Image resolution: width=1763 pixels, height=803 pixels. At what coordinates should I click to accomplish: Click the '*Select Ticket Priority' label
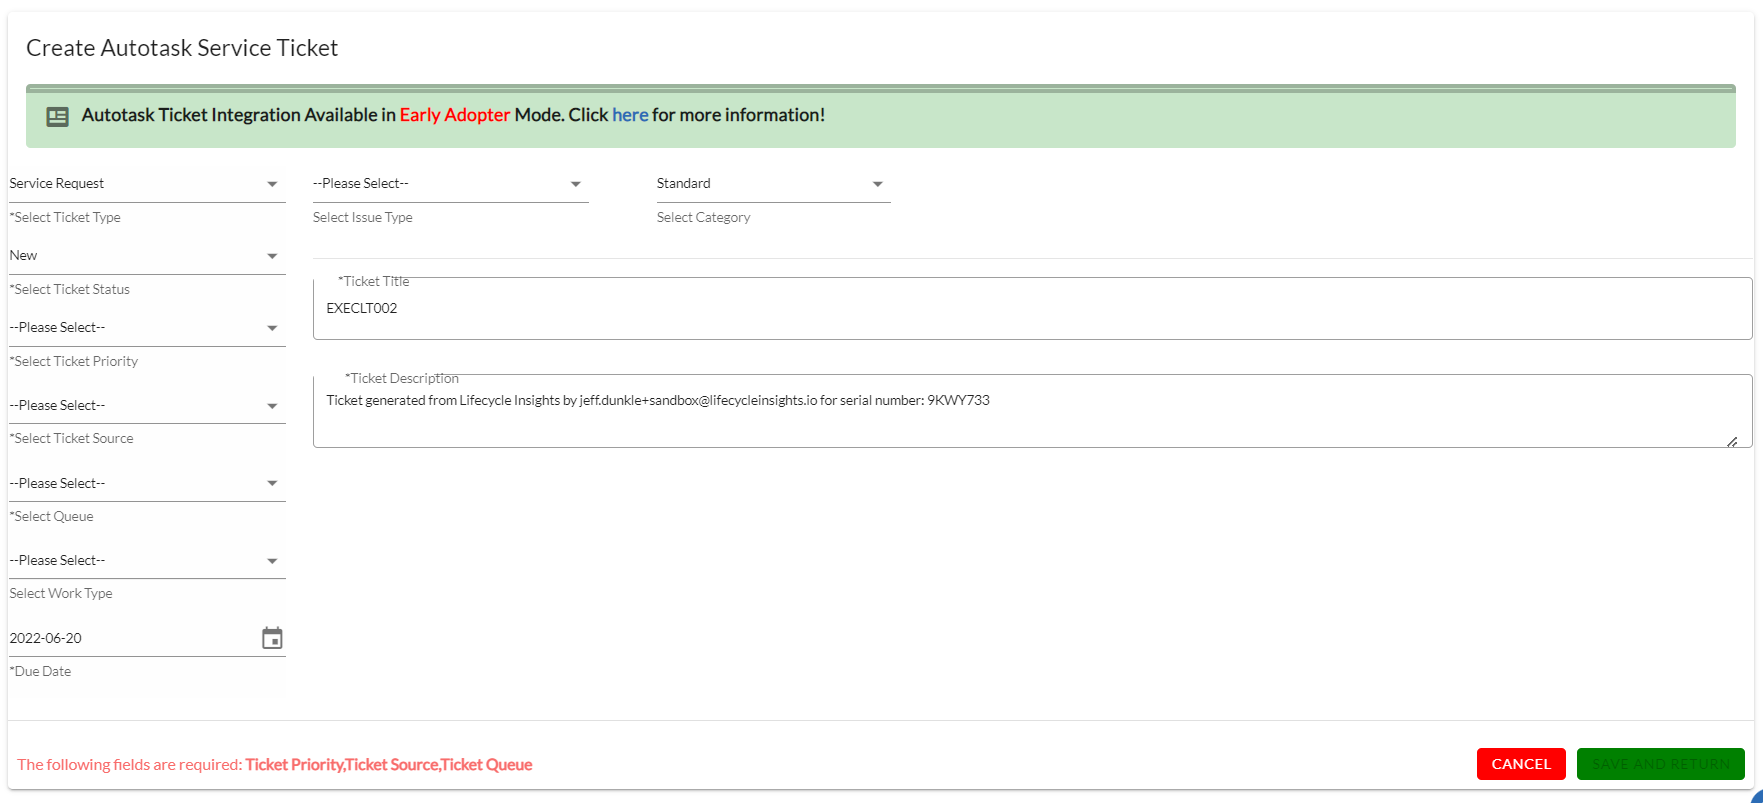(x=74, y=361)
